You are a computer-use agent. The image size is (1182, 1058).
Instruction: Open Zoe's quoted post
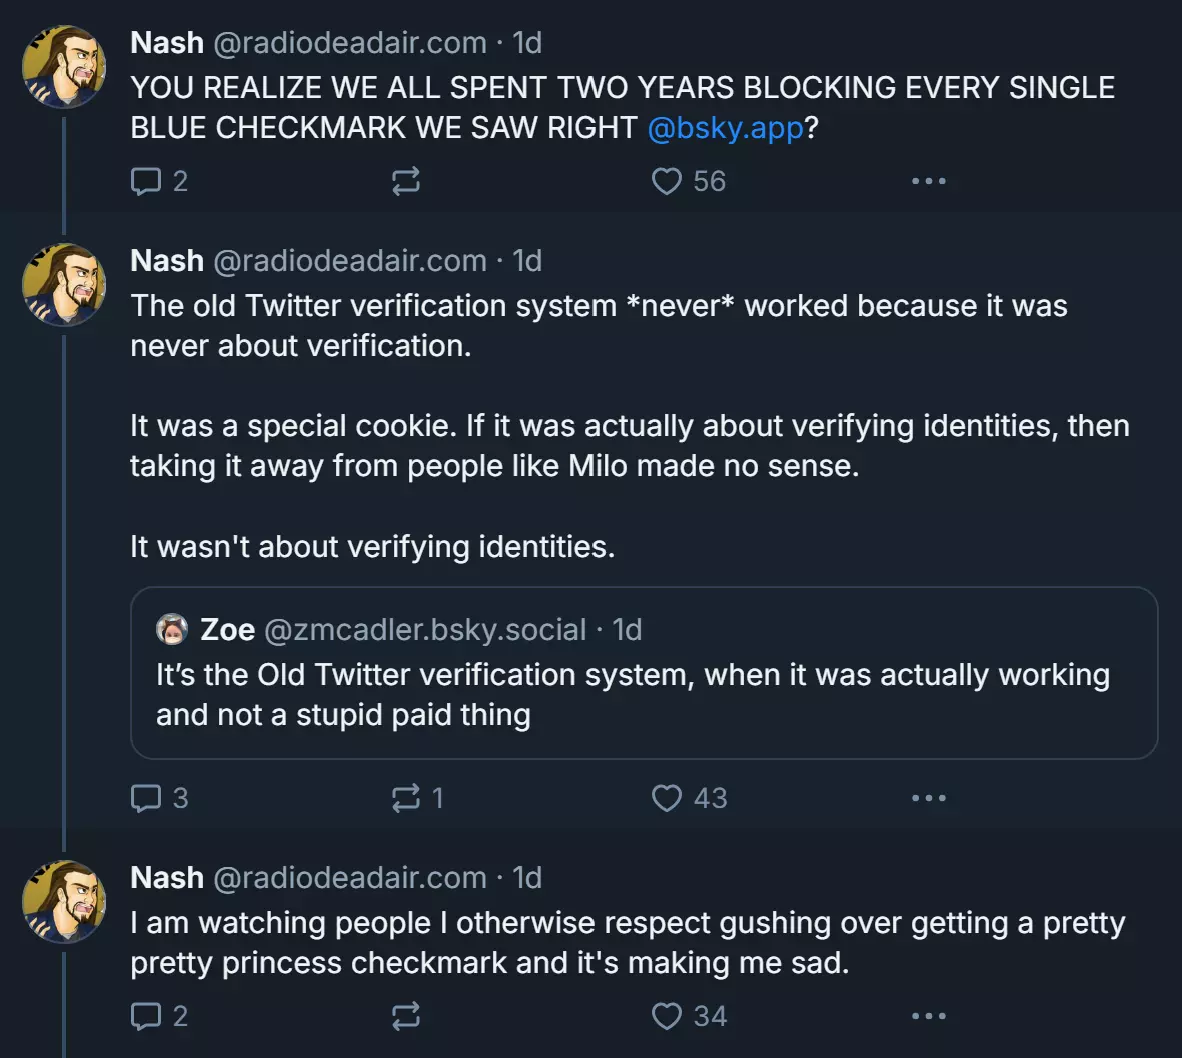[x=644, y=673]
